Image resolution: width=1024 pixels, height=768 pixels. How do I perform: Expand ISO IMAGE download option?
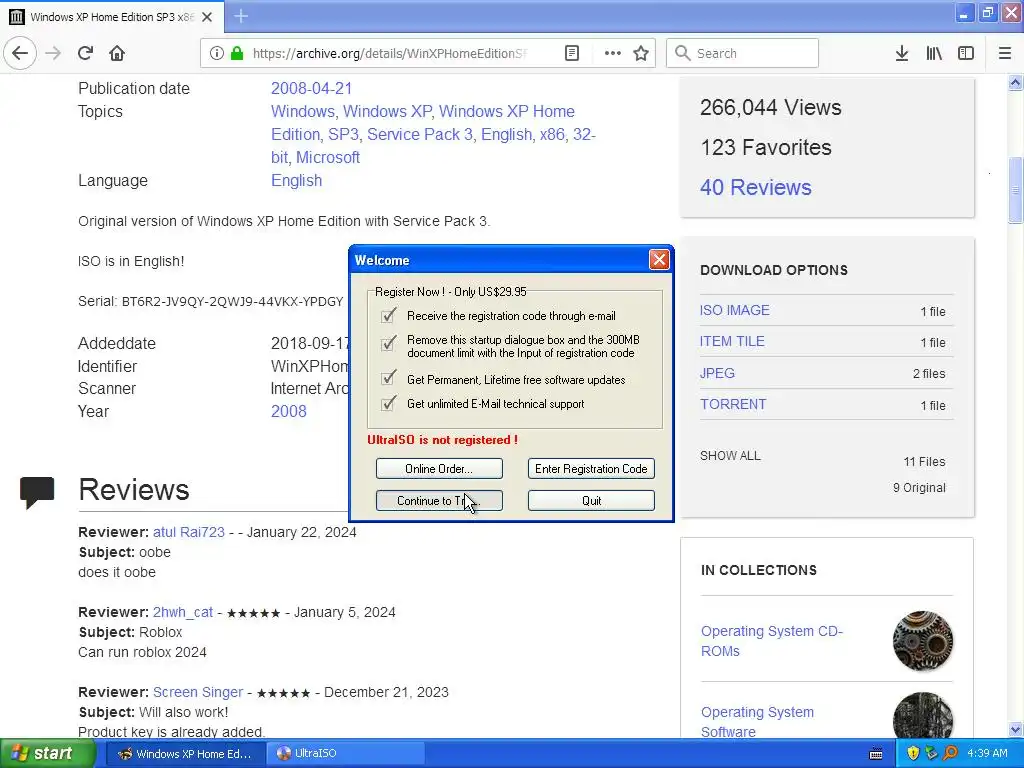point(735,310)
